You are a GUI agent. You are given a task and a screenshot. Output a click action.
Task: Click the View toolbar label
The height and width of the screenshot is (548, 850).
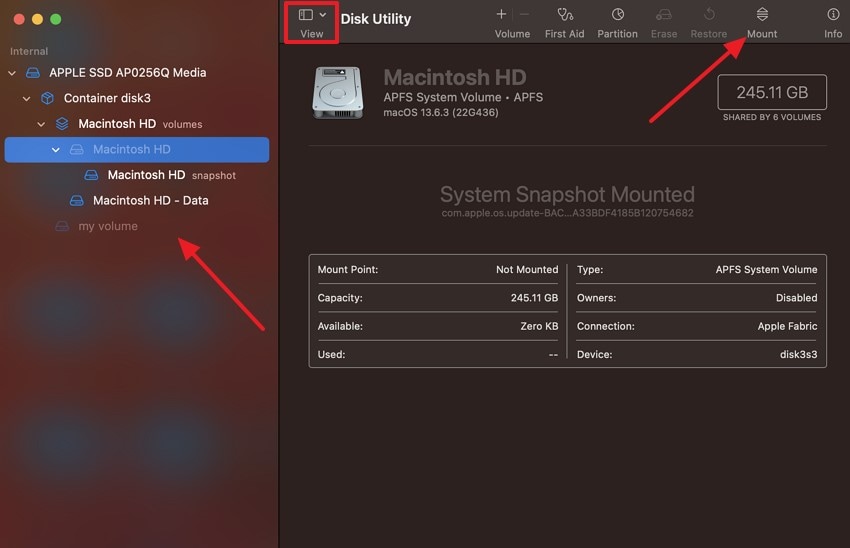(x=312, y=34)
